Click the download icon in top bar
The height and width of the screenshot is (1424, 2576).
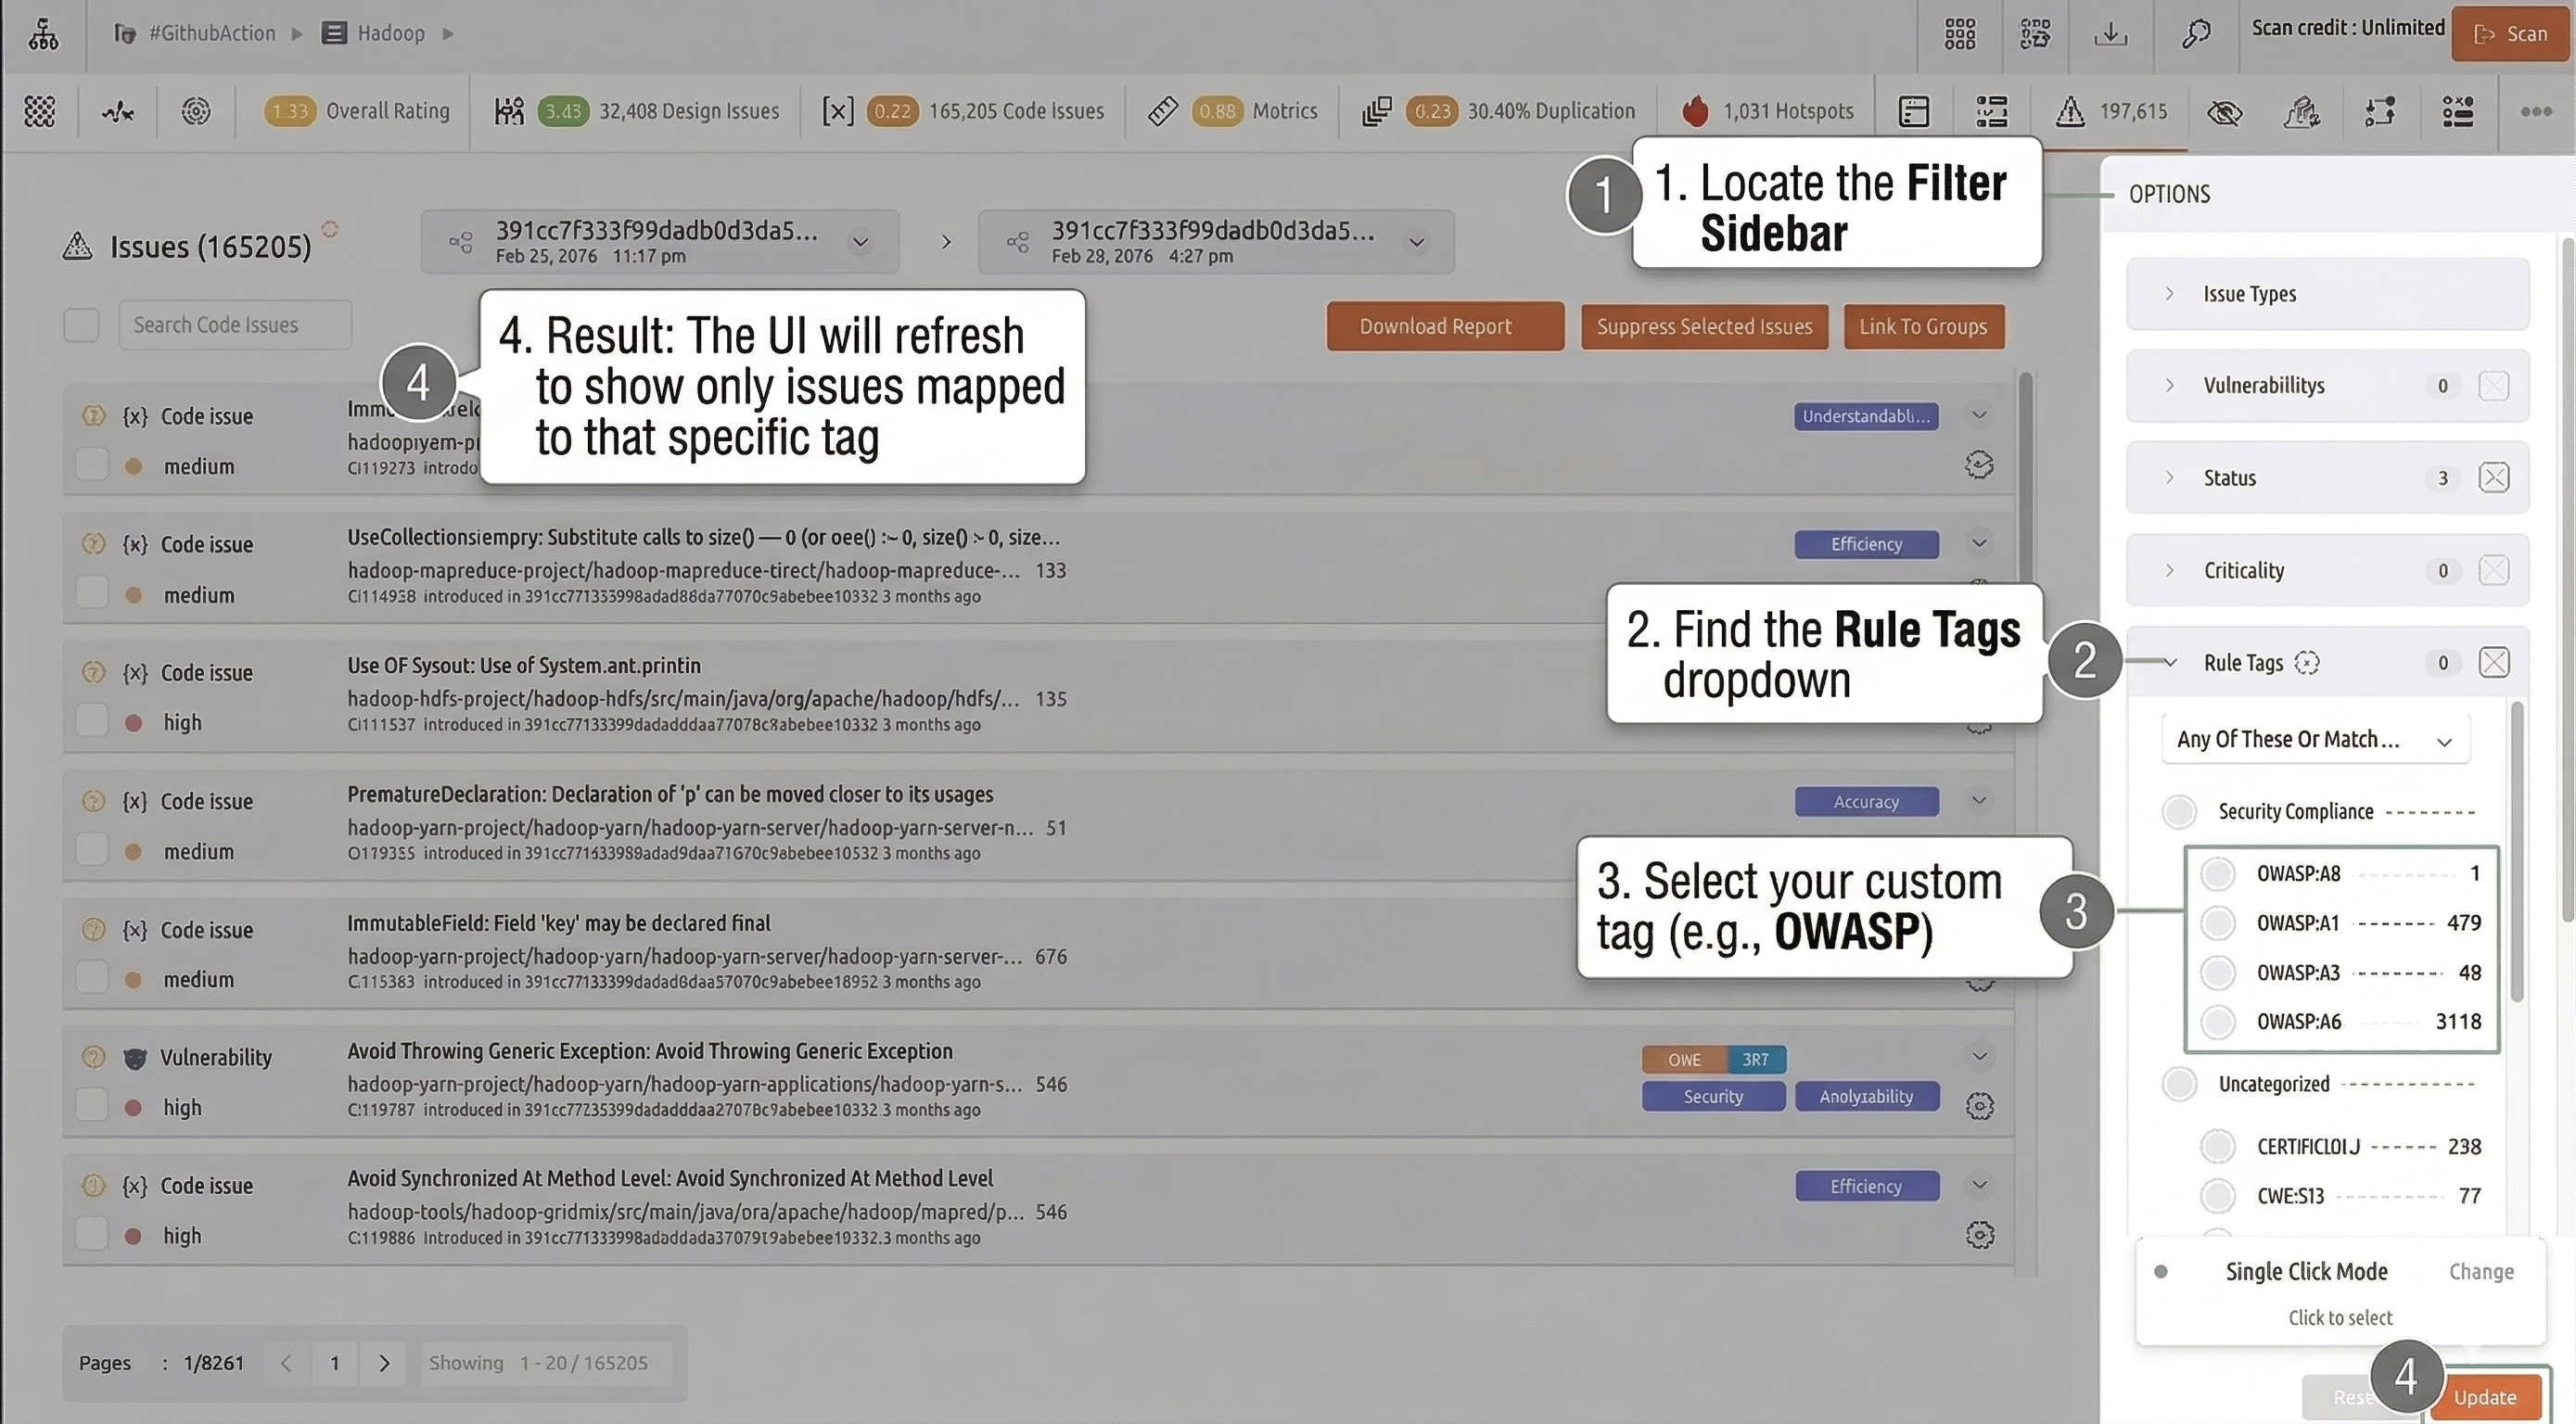click(x=2110, y=34)
